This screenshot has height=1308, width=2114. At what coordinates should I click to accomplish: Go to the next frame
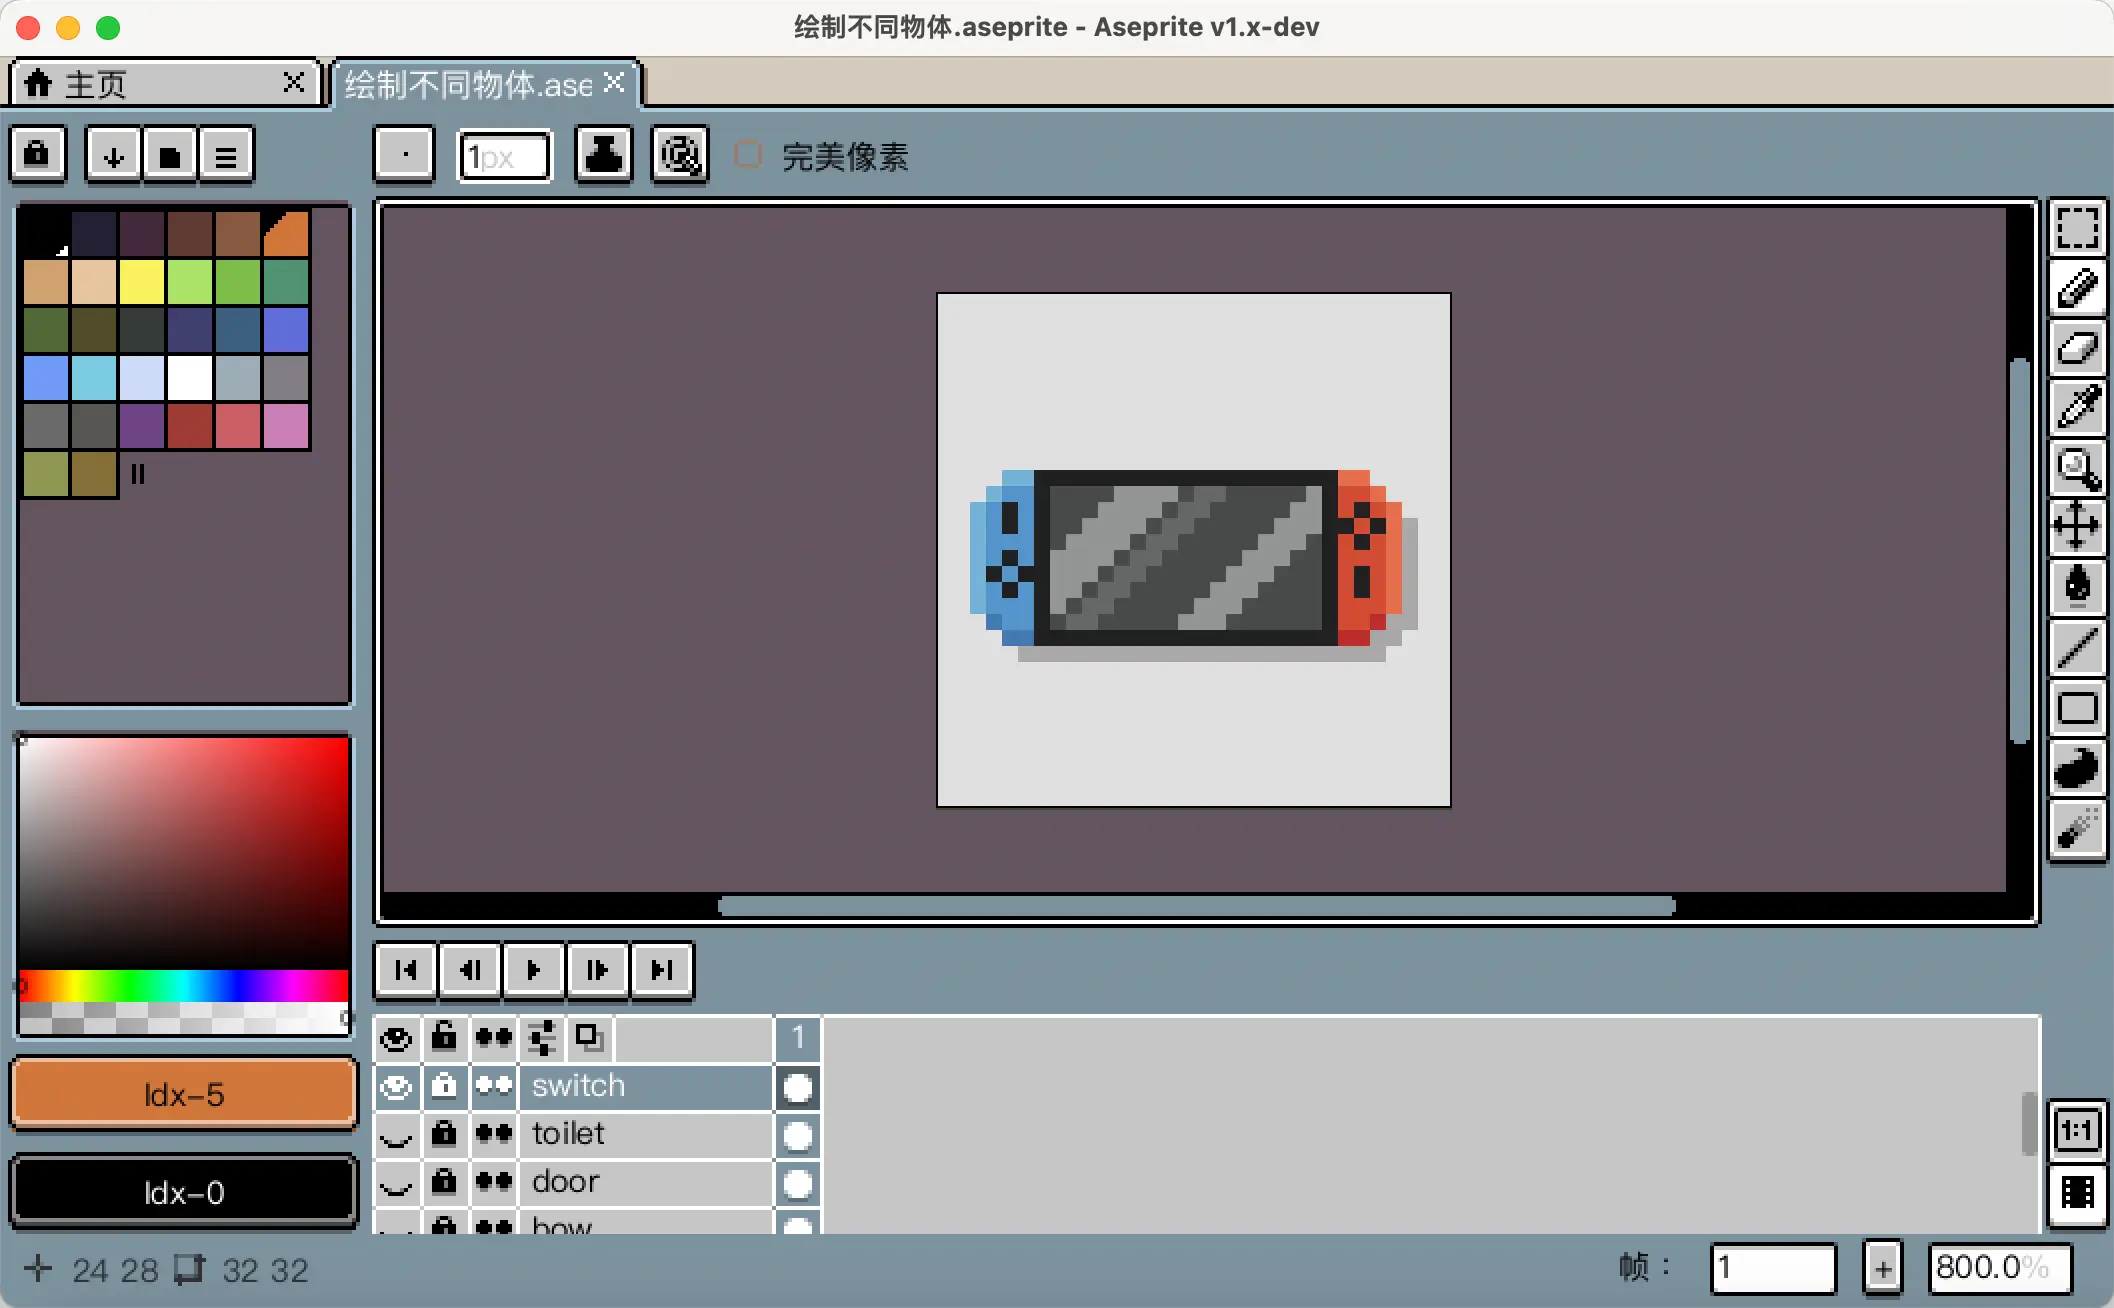click(x=597, y=970)
